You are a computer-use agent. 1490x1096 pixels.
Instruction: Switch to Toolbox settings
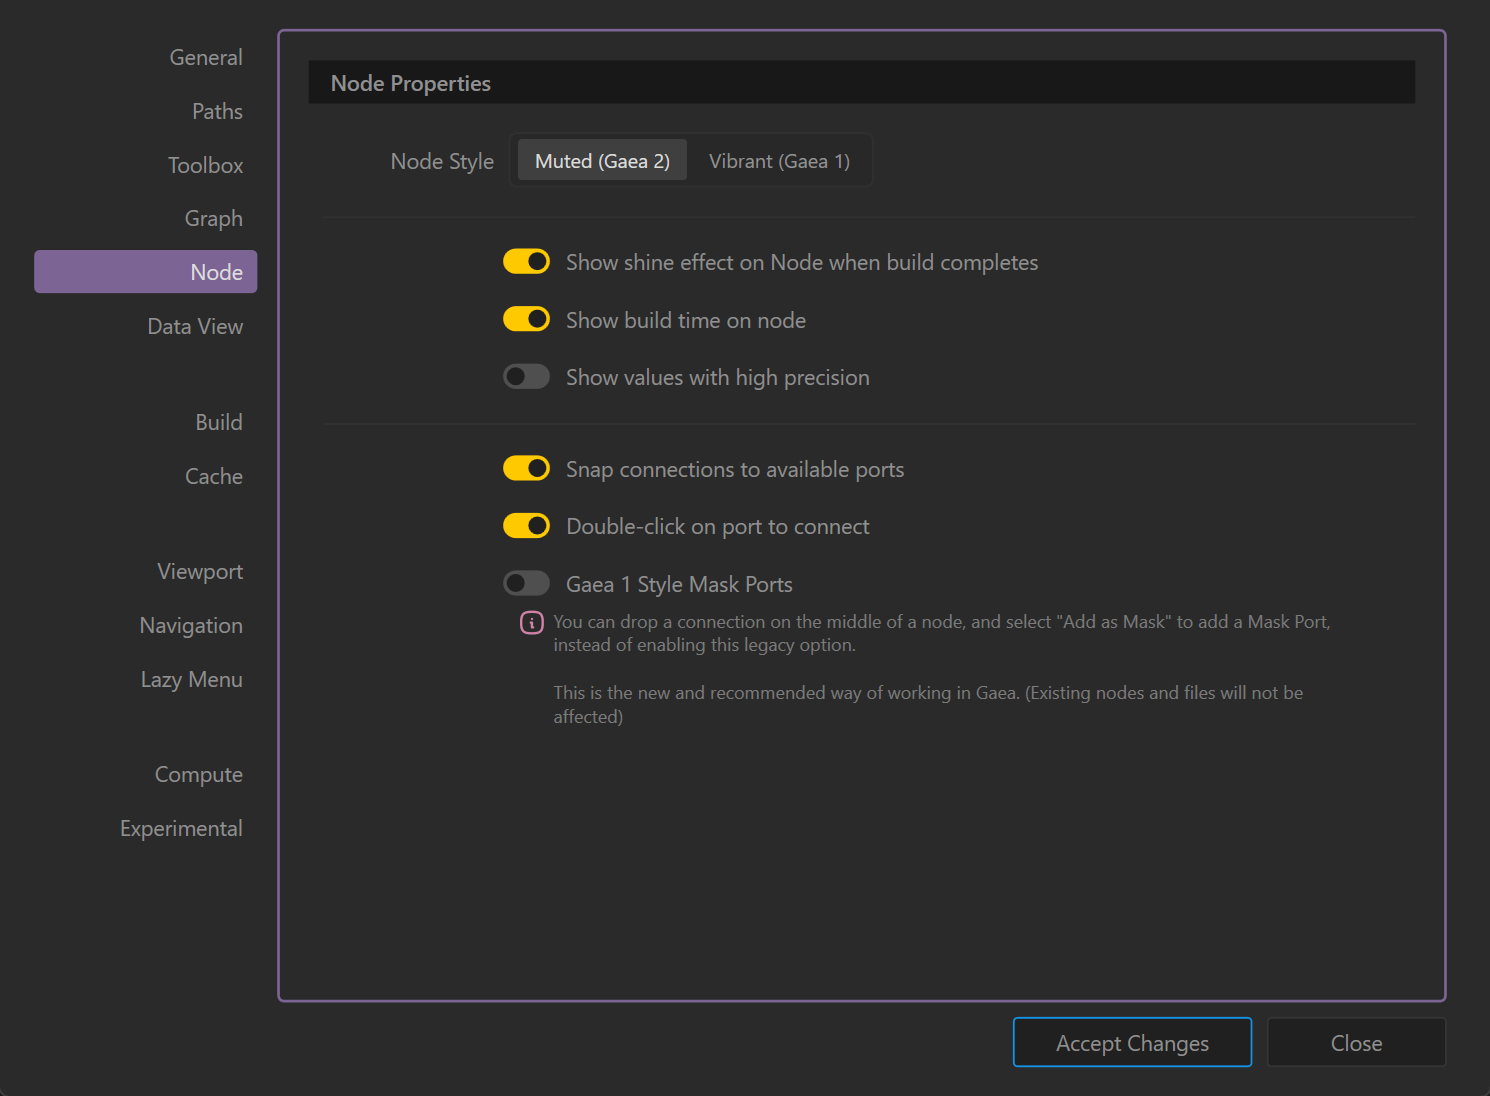click(205, 166)
